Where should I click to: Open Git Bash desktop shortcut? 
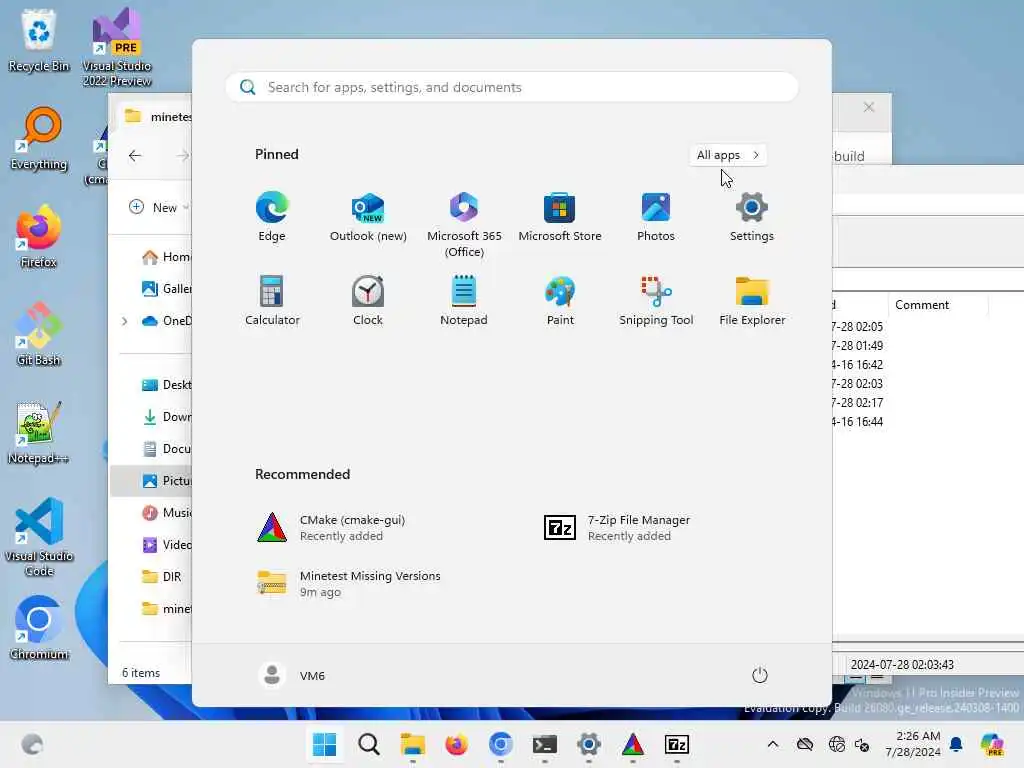[39, 334]
